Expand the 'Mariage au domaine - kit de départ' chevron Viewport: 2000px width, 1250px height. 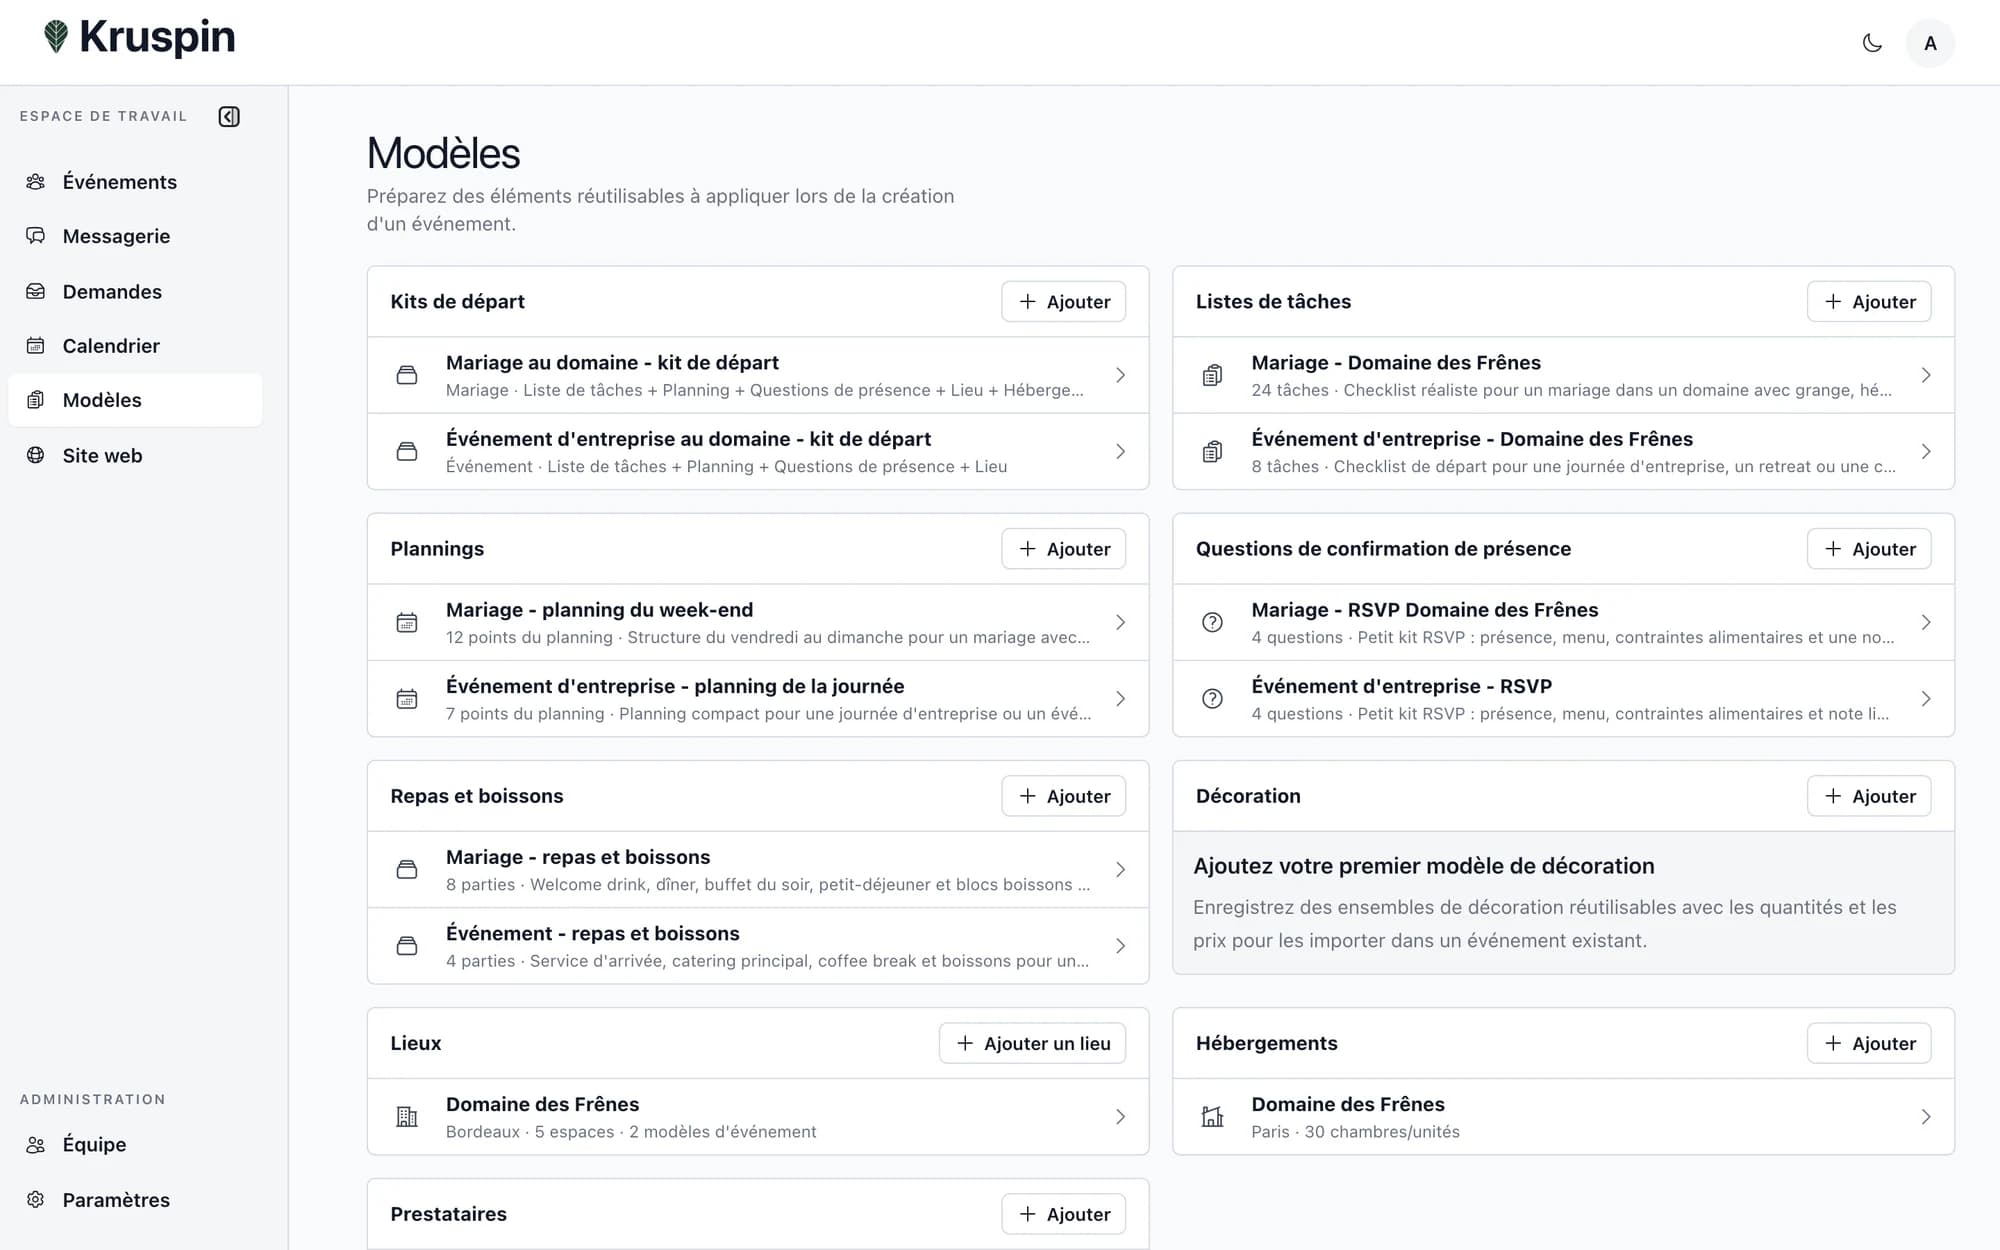point(1120,375)
